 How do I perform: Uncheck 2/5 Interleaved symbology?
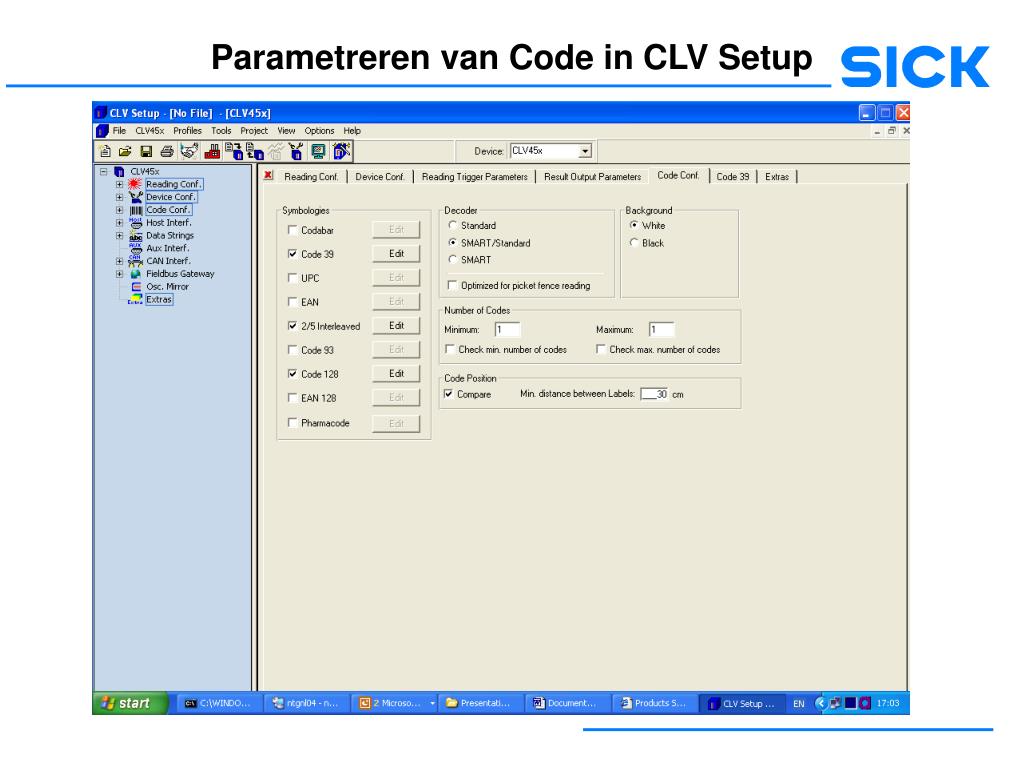(x=293, y=325)
